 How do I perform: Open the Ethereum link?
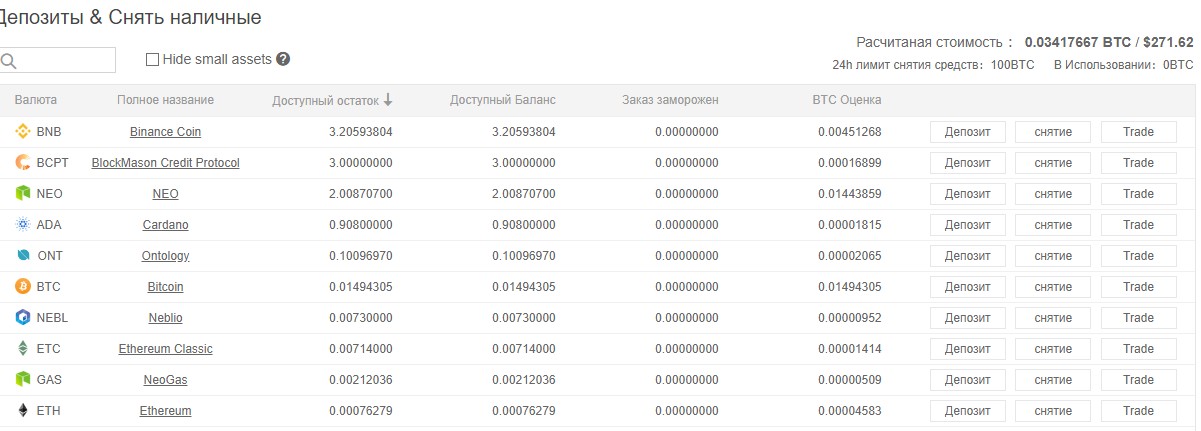coord(166,411)
